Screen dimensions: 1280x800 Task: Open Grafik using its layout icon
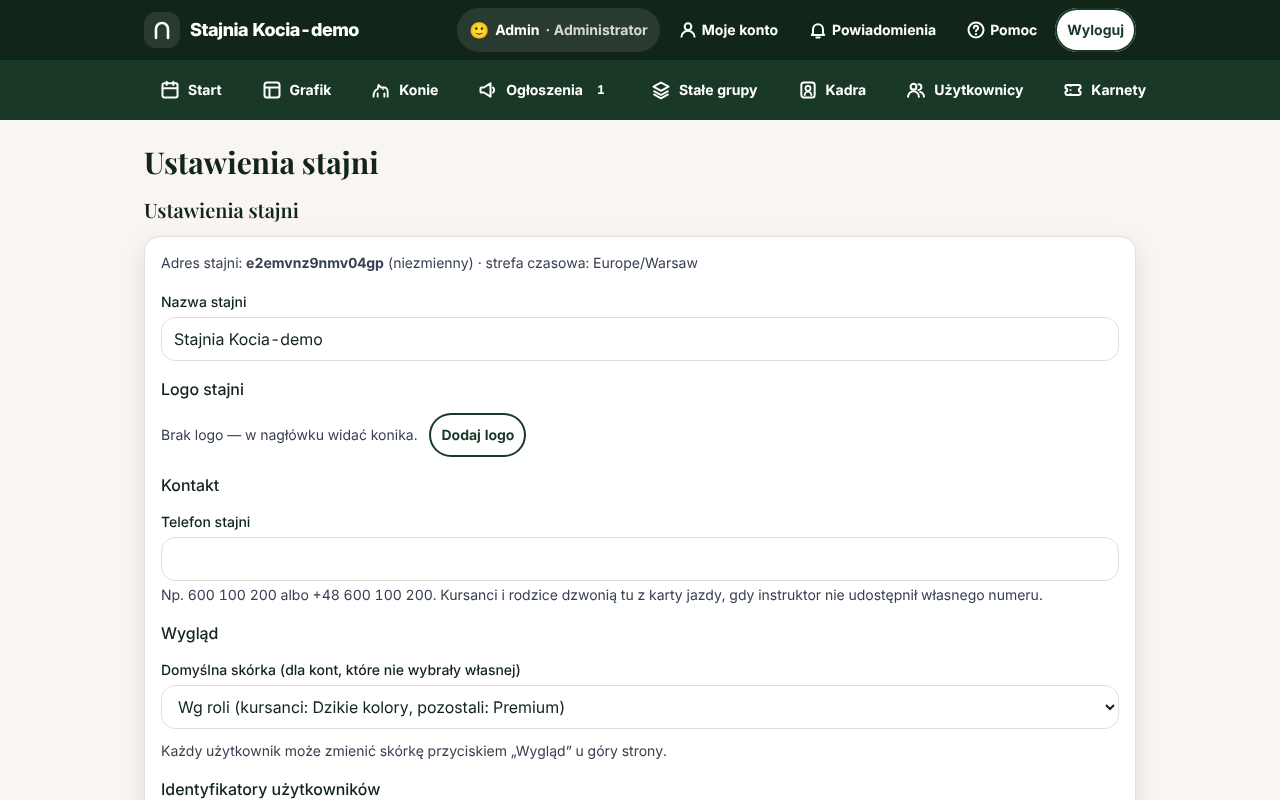272,90
